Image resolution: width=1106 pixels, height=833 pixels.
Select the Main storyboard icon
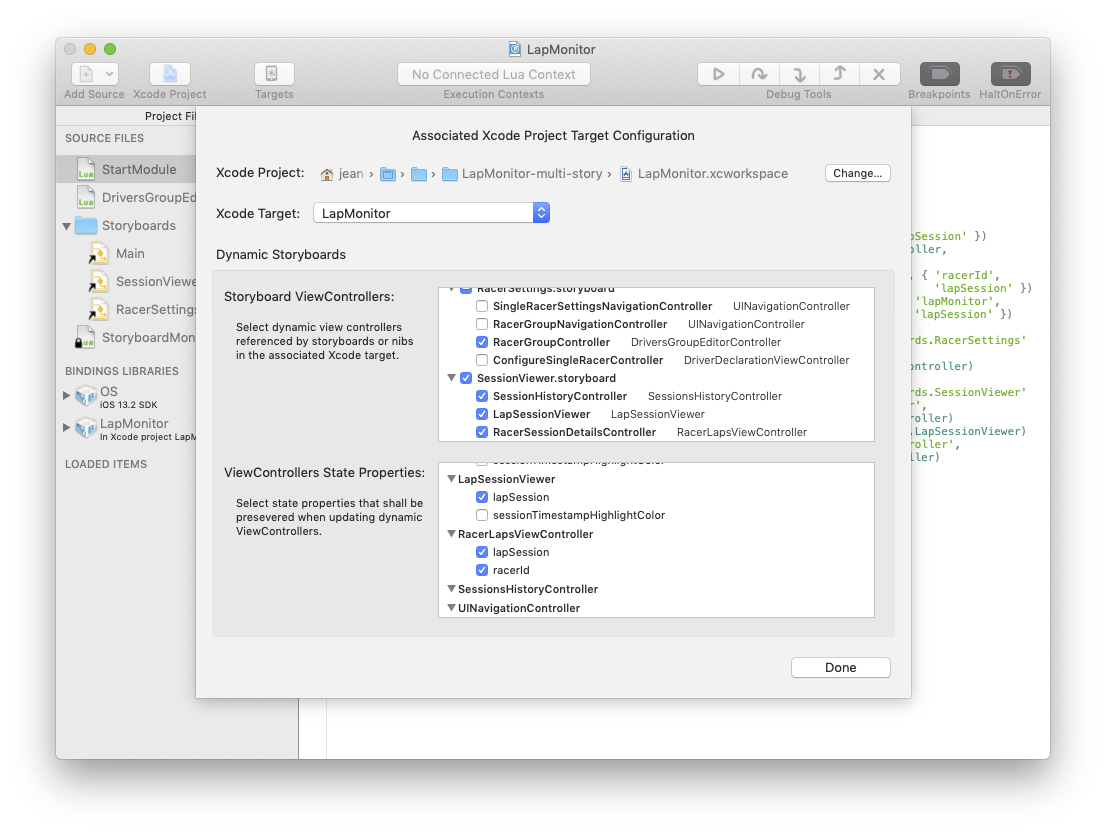pos(98,254)
